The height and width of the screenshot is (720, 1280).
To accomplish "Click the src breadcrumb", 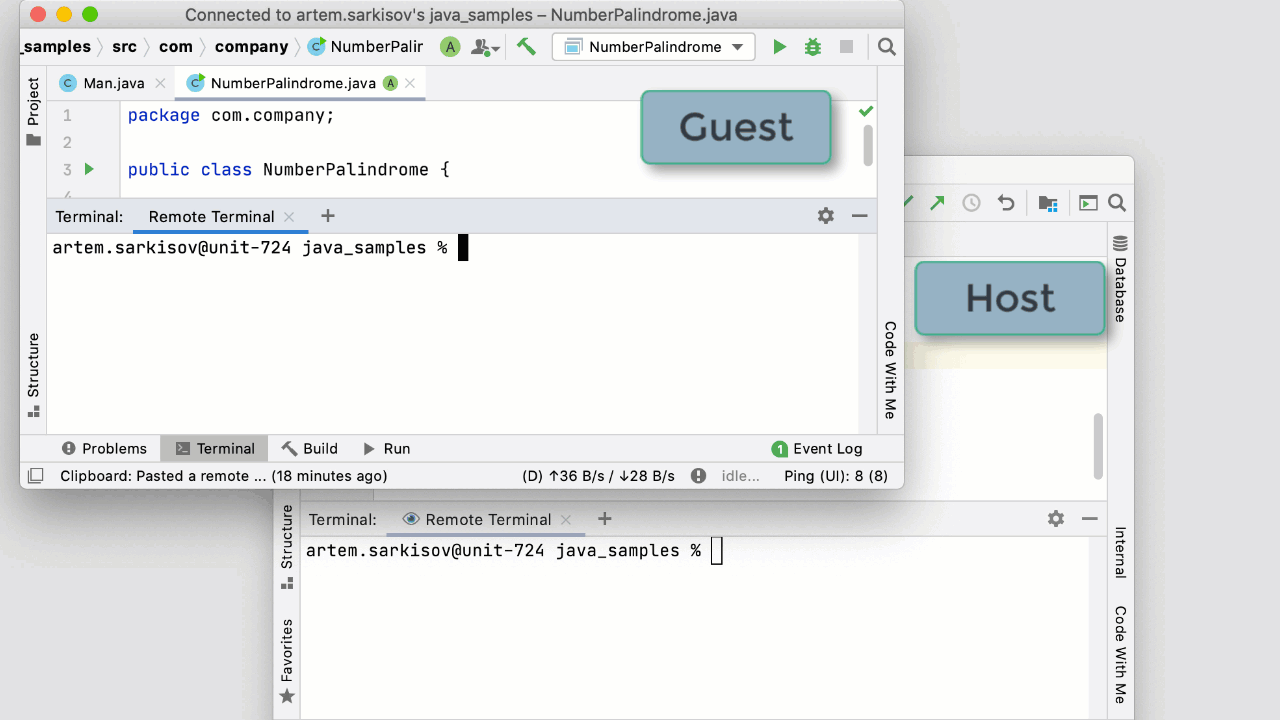I will click(124, 47).
